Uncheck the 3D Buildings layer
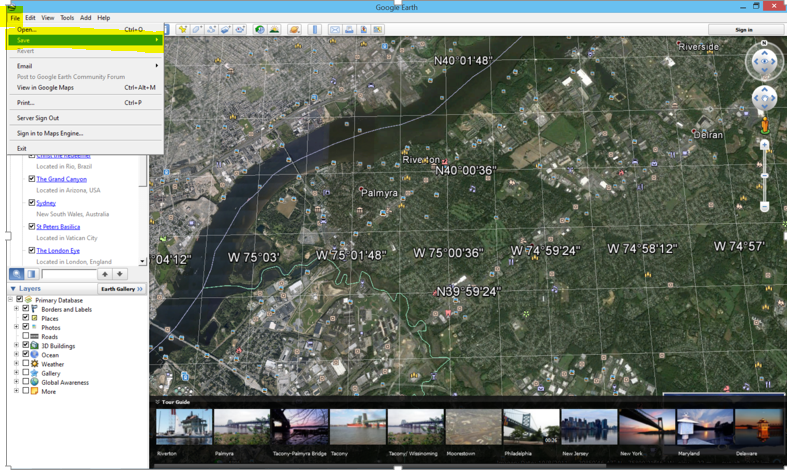 26,345
